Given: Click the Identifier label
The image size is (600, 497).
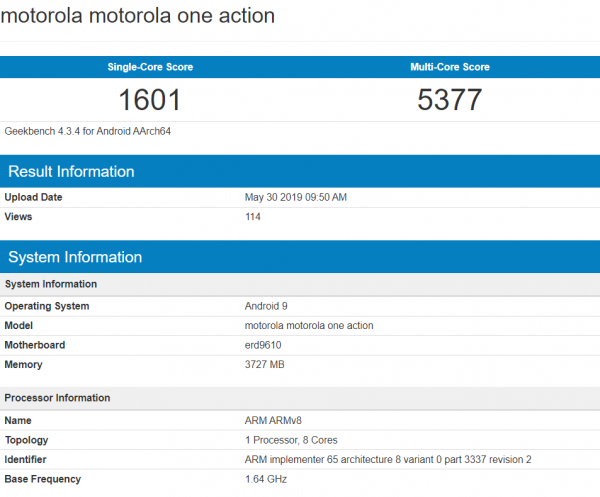Looking at the screenshot, I should click(25, 460).
